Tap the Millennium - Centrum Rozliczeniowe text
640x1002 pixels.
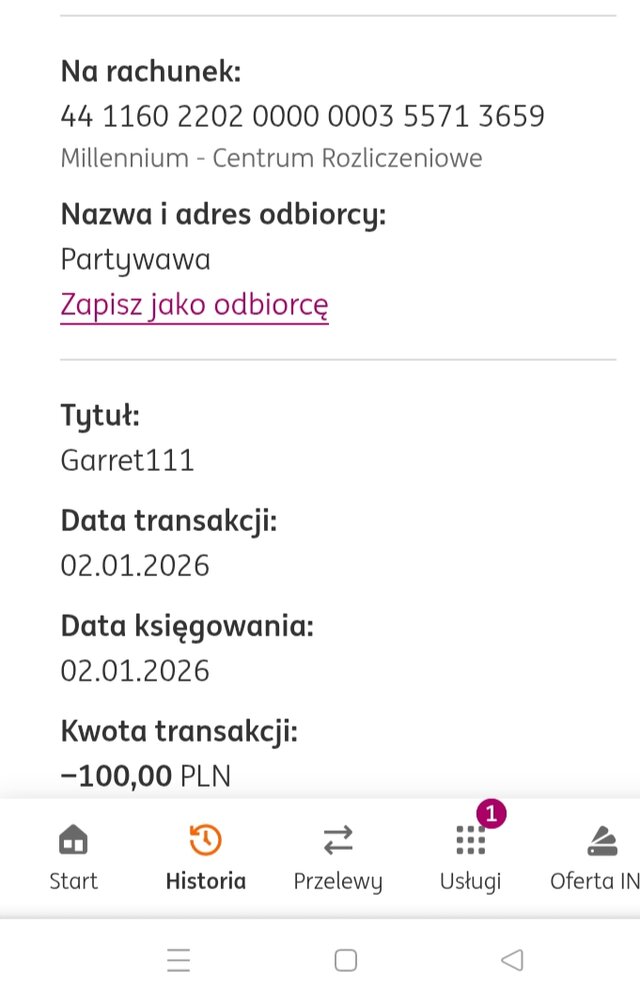[x=271, y=158]
